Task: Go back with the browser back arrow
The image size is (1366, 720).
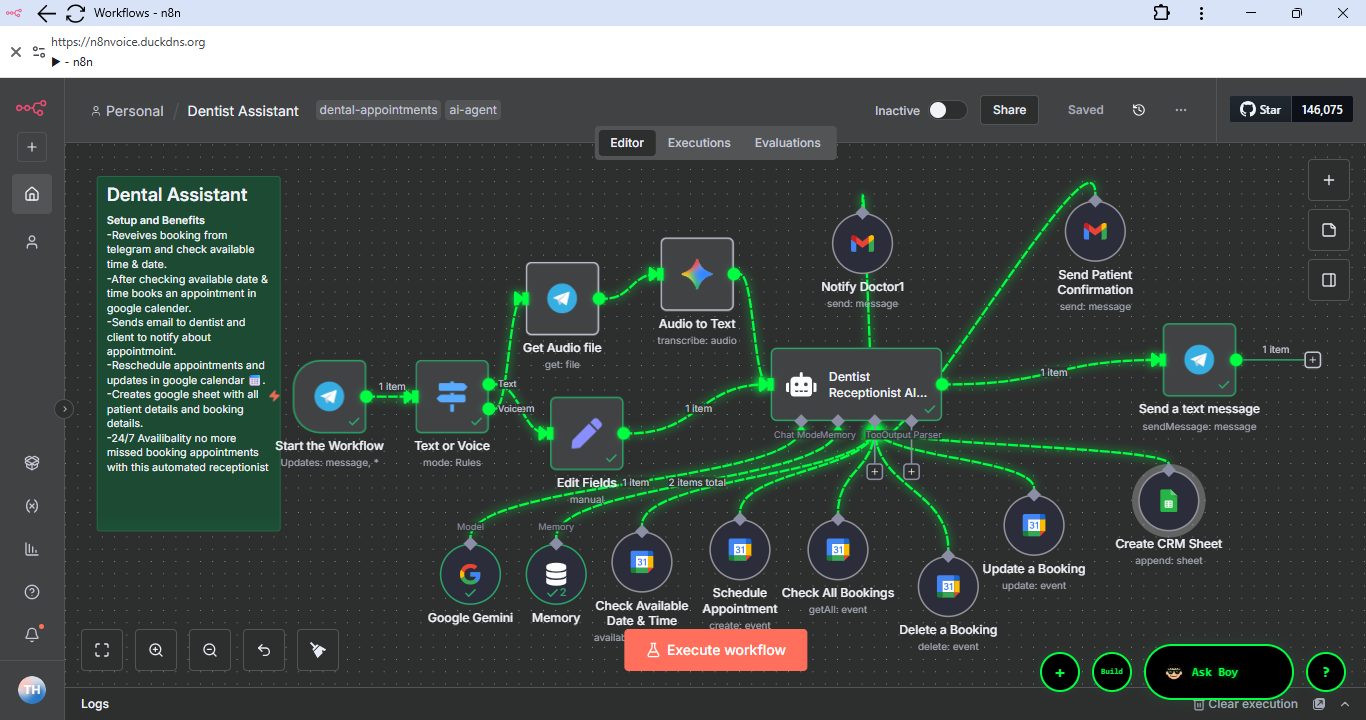Action: pos(46,13)
